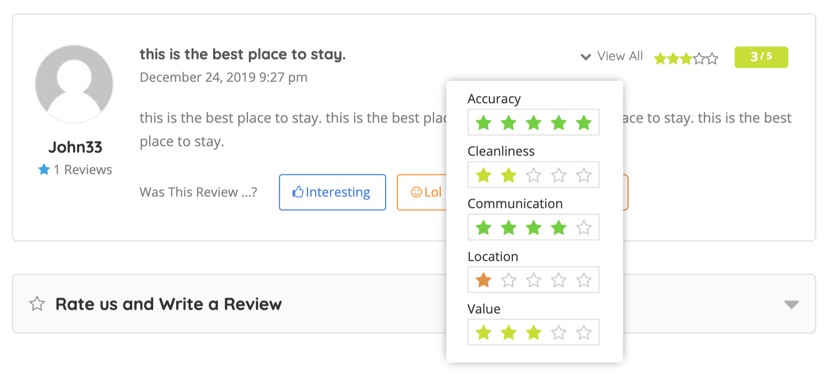
Task: Click the Rate us and Write a Review heading
Action: coord(169,304)
